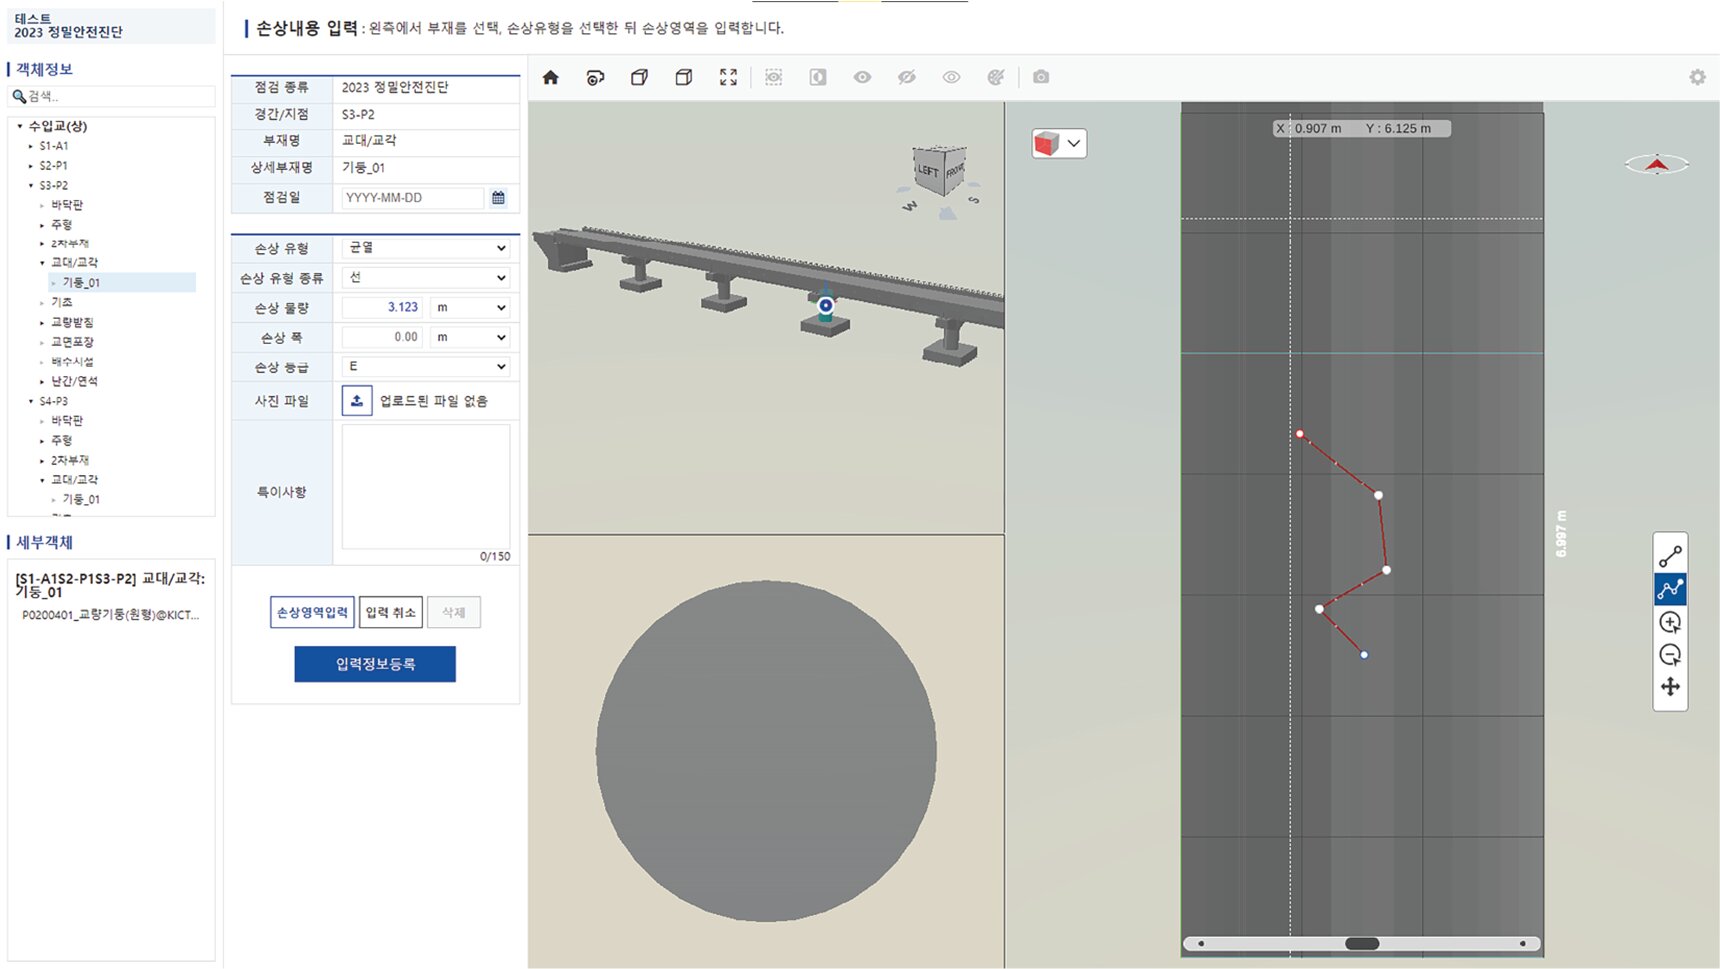Click the fit-to-screen expand arrows icon
1720x969 pixels.
pos(728,78)
